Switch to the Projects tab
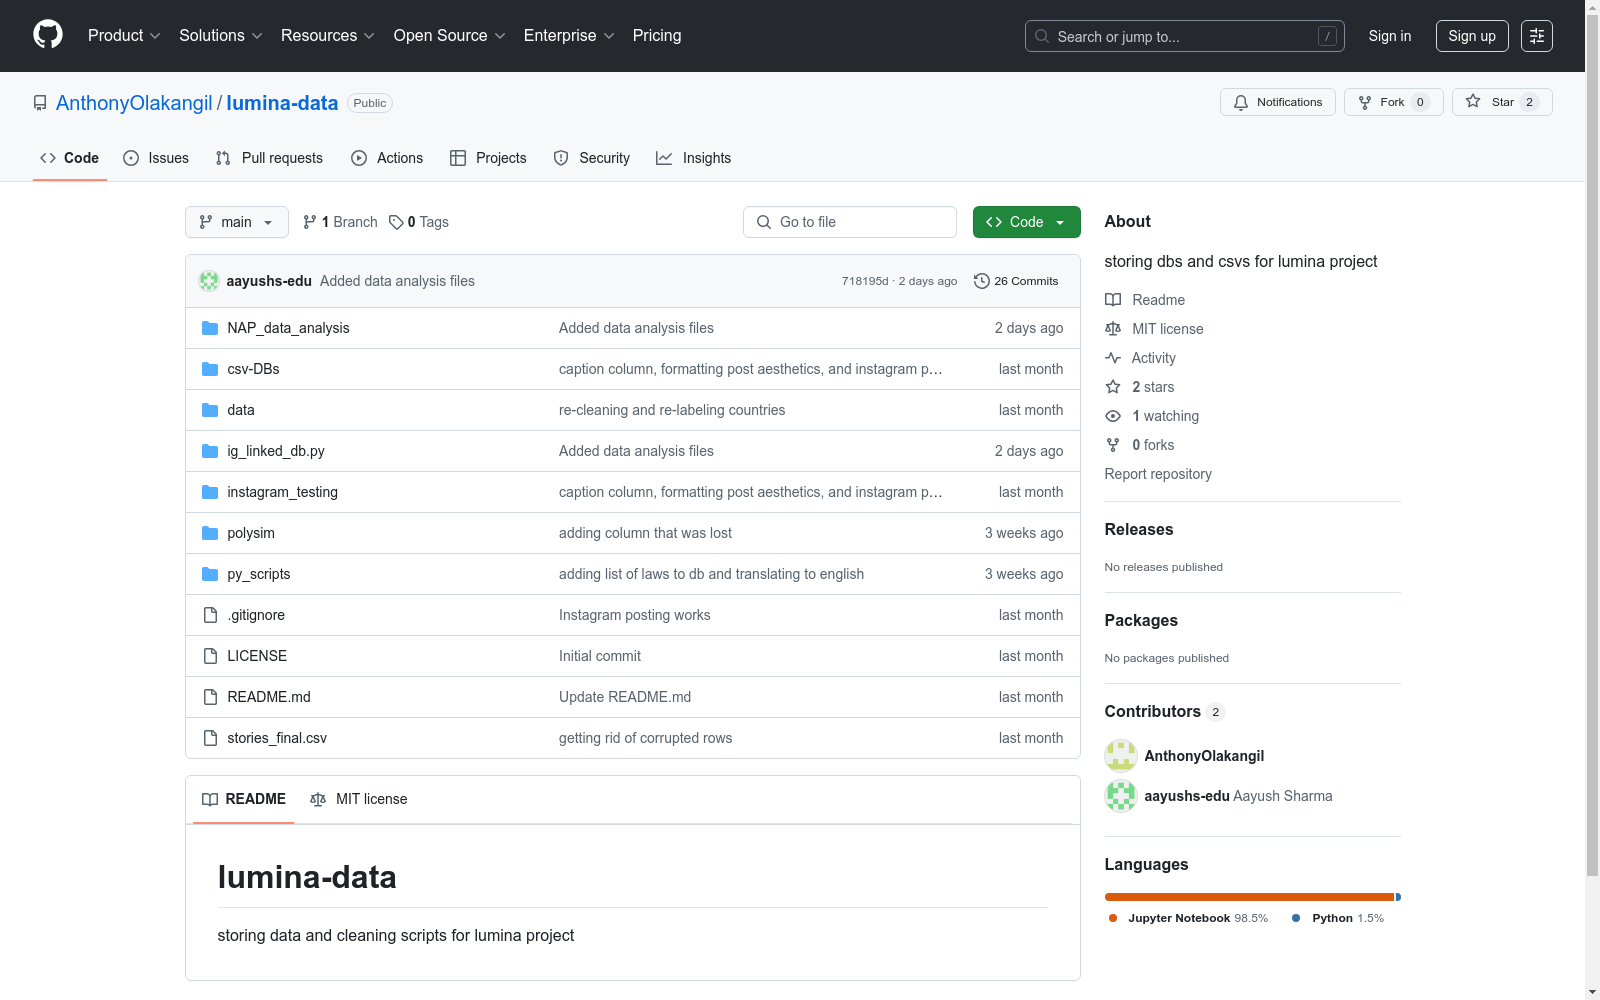This screenshot has height=1000, width=1600. pos(488,158)
